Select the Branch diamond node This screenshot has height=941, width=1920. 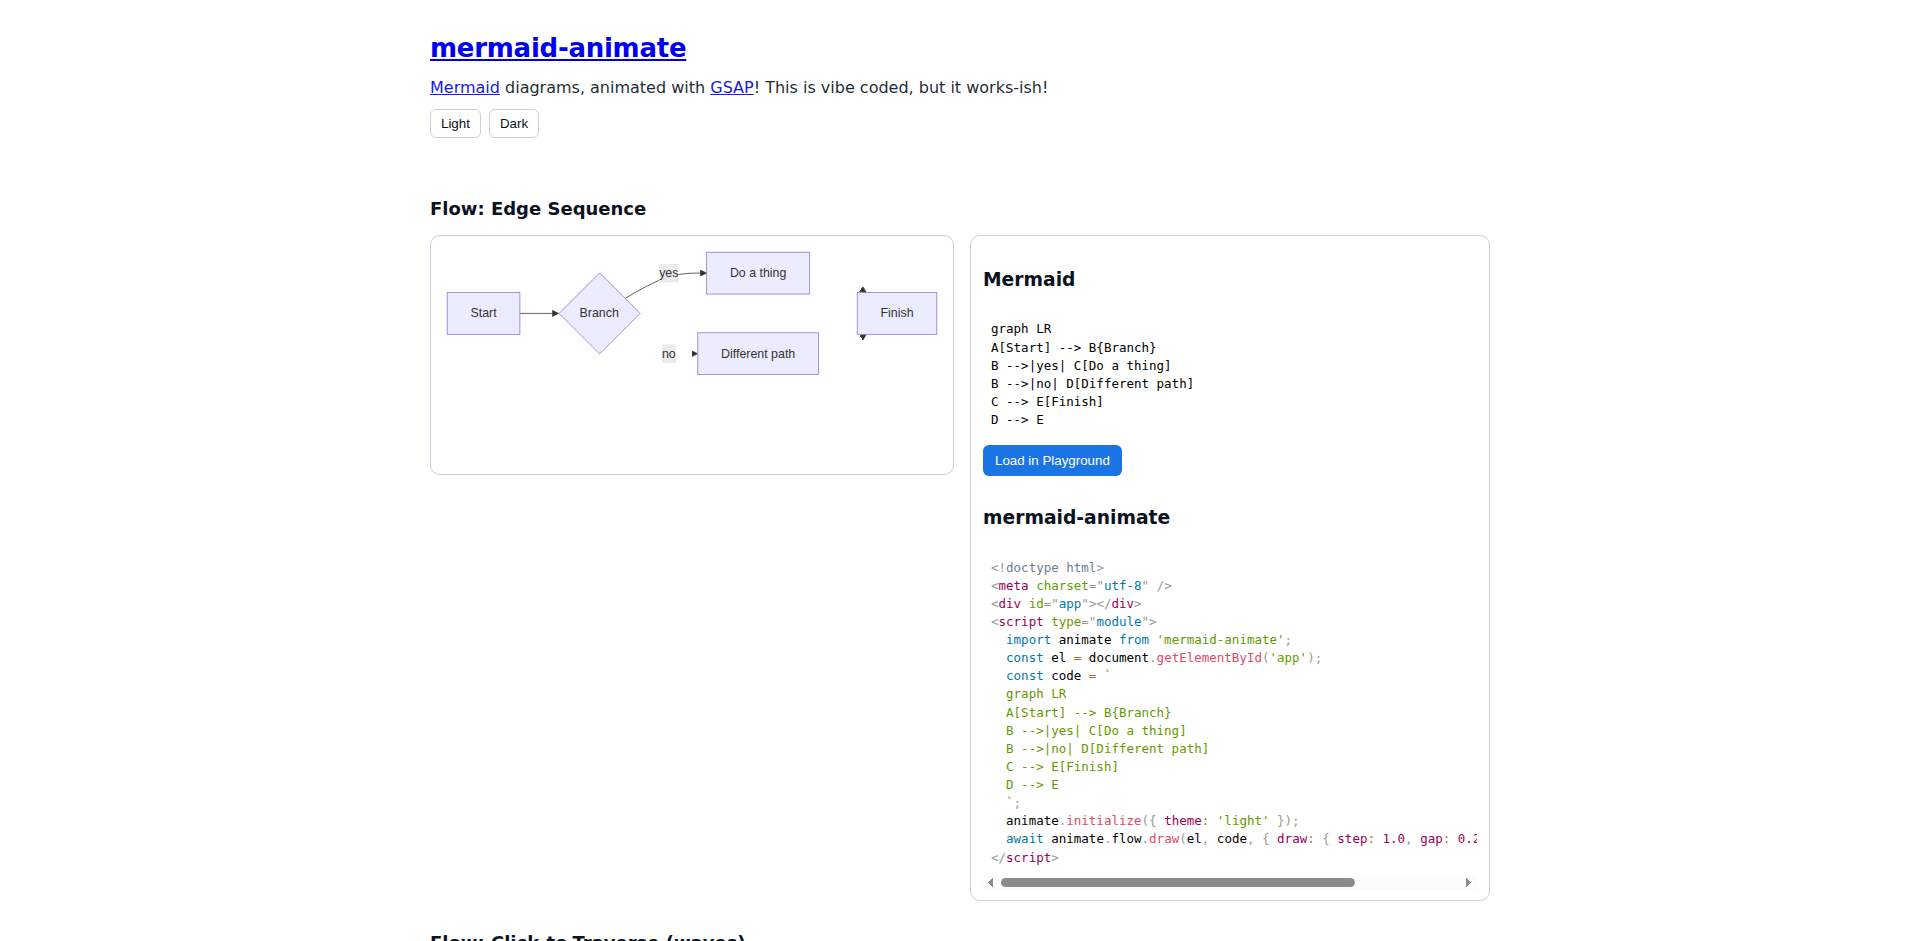tap(599, 313)
